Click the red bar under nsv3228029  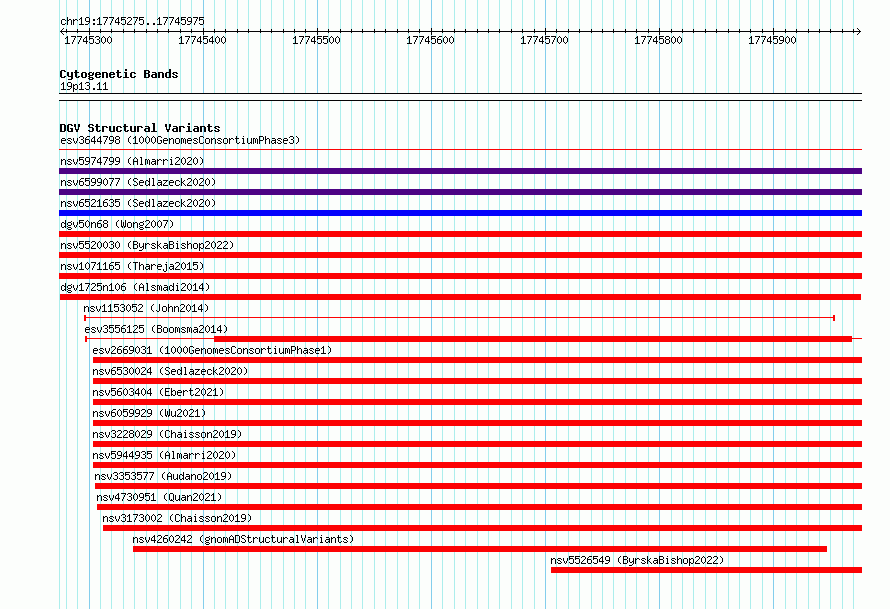[x=477, y=444]
